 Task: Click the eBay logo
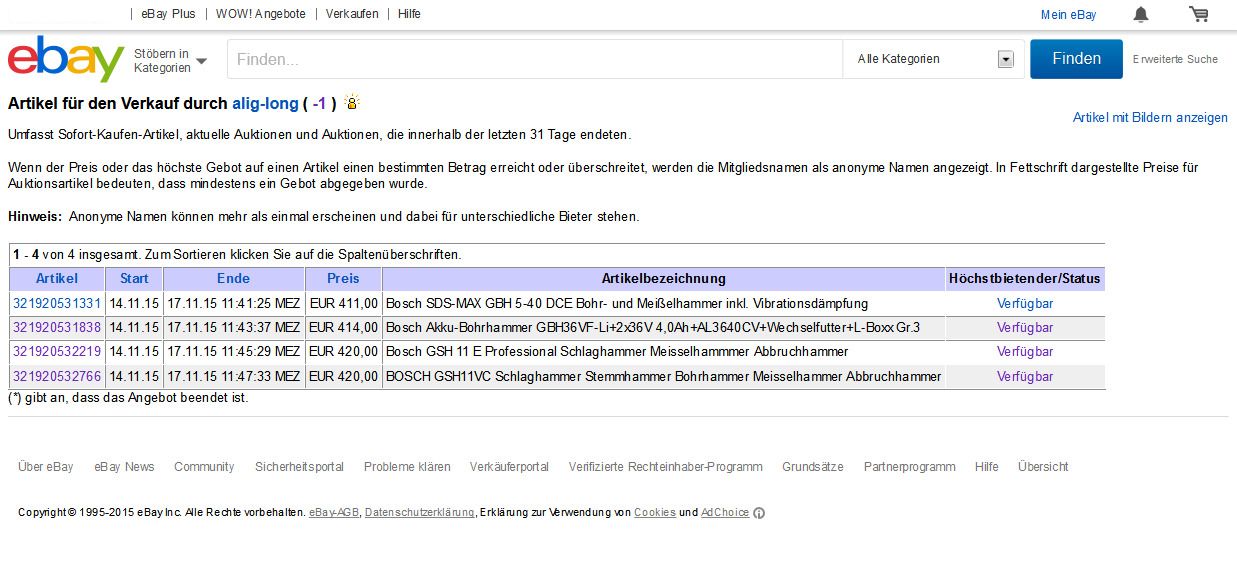[66, 59]
